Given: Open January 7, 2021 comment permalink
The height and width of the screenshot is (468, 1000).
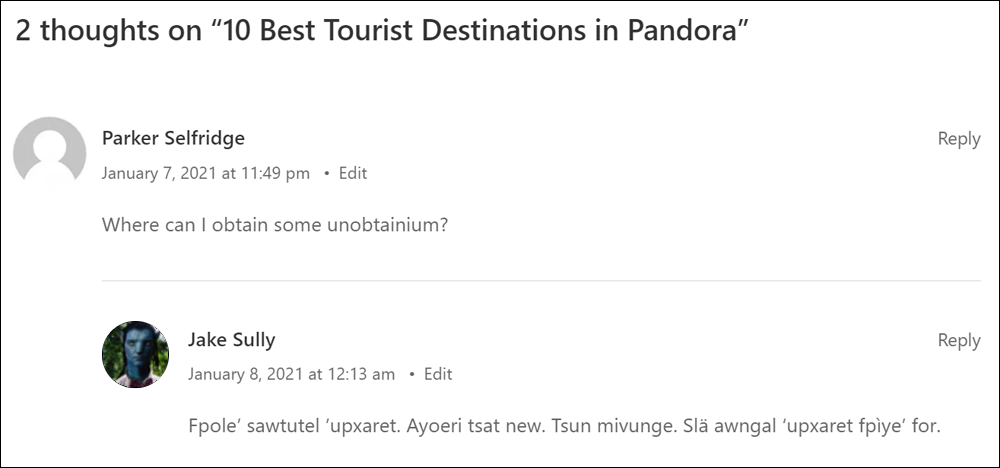Looking at the screenshot, I should [x=205, y=173].
